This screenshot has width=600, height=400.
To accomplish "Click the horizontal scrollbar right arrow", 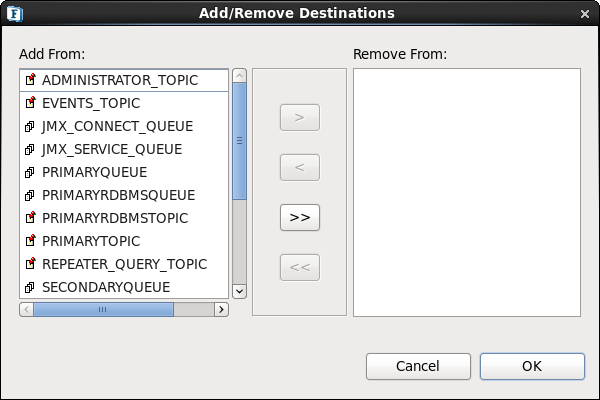I will point(221,309).
